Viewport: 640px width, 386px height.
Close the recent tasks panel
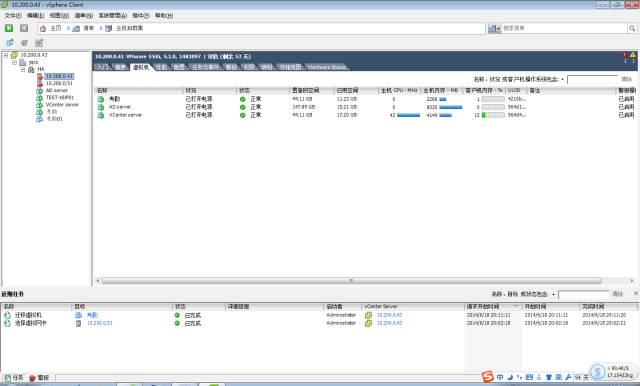[x=636, y=293]
